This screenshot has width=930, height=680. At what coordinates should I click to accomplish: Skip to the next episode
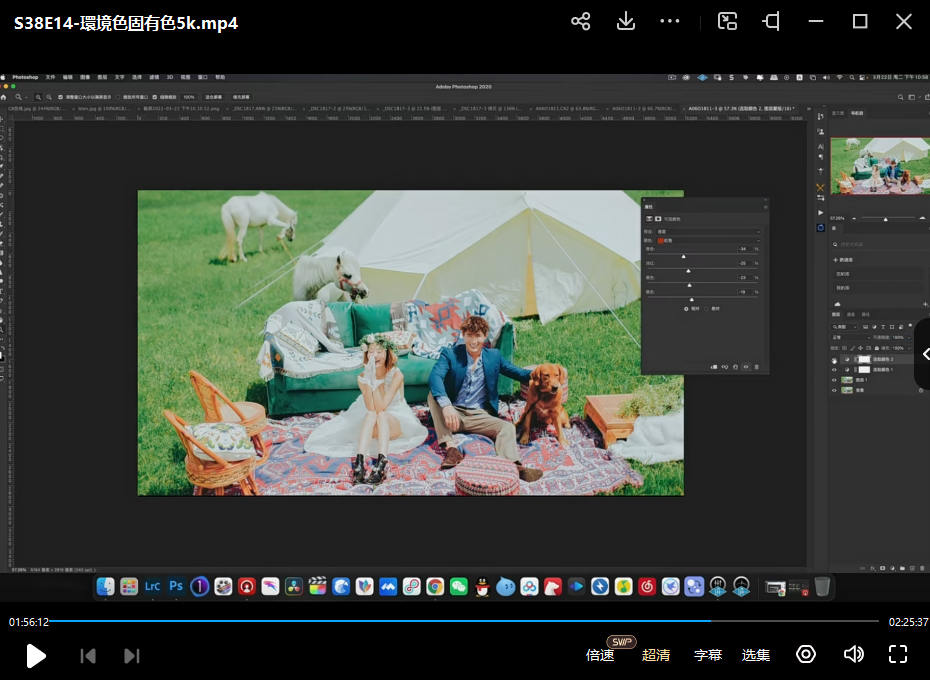coord(131,655)
